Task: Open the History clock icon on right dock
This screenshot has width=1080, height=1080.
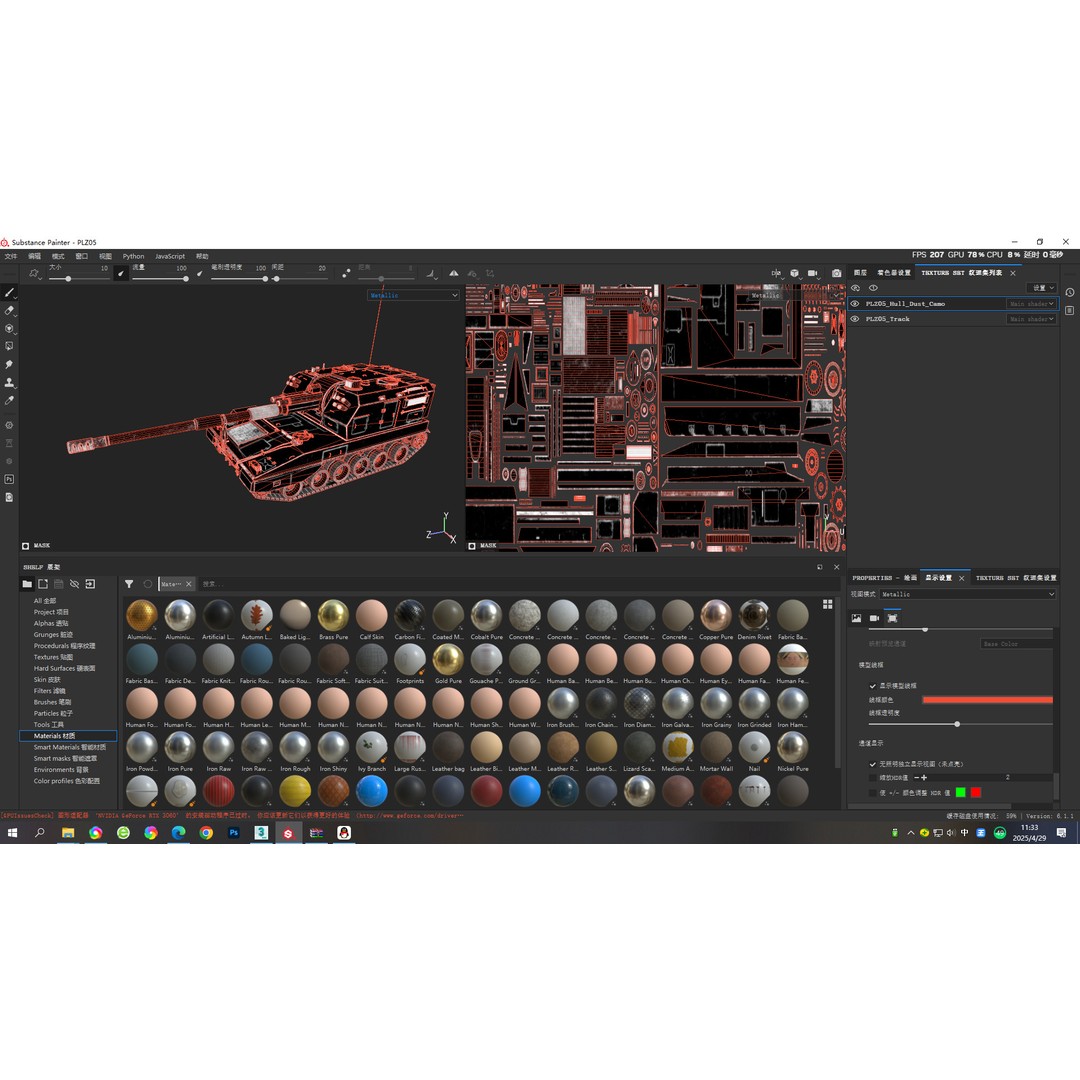Action: point(1070,292)
